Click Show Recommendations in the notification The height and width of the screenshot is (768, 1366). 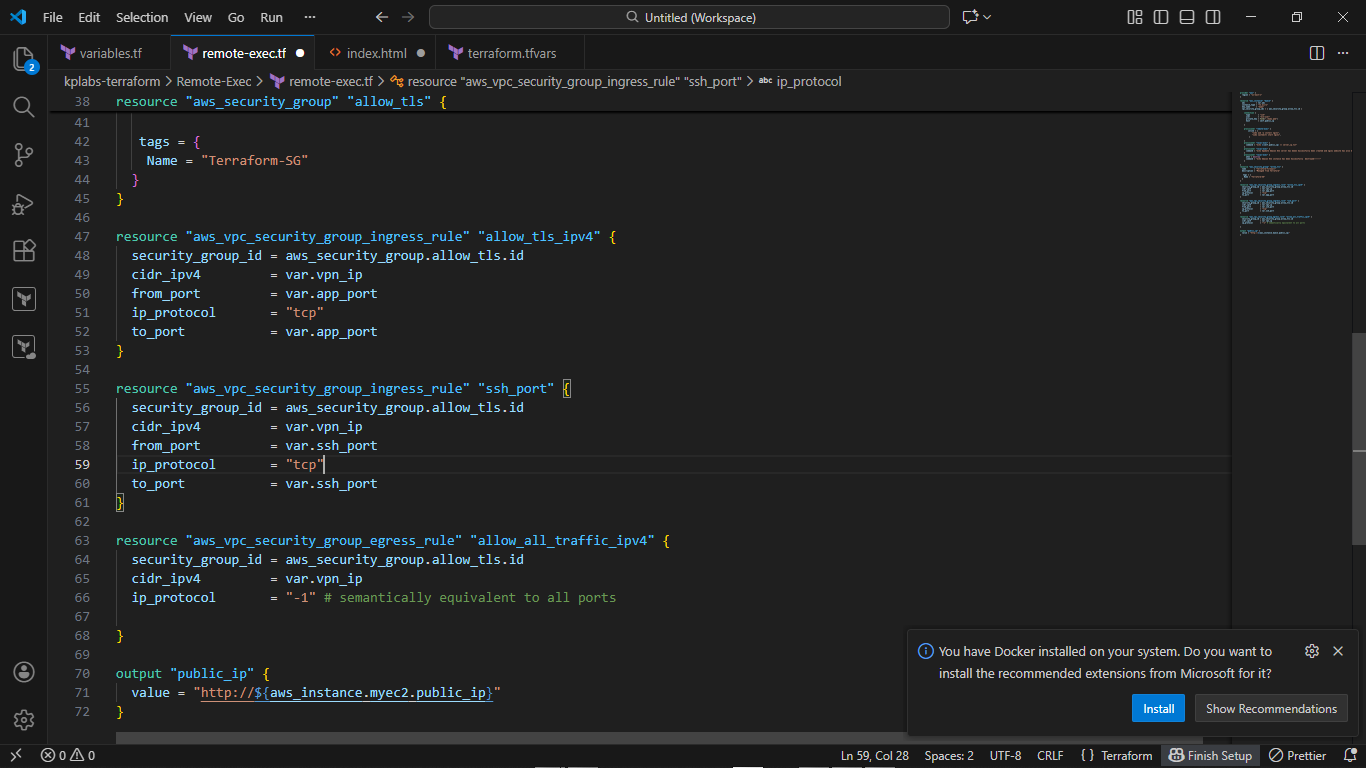[x=1271, y=708]
